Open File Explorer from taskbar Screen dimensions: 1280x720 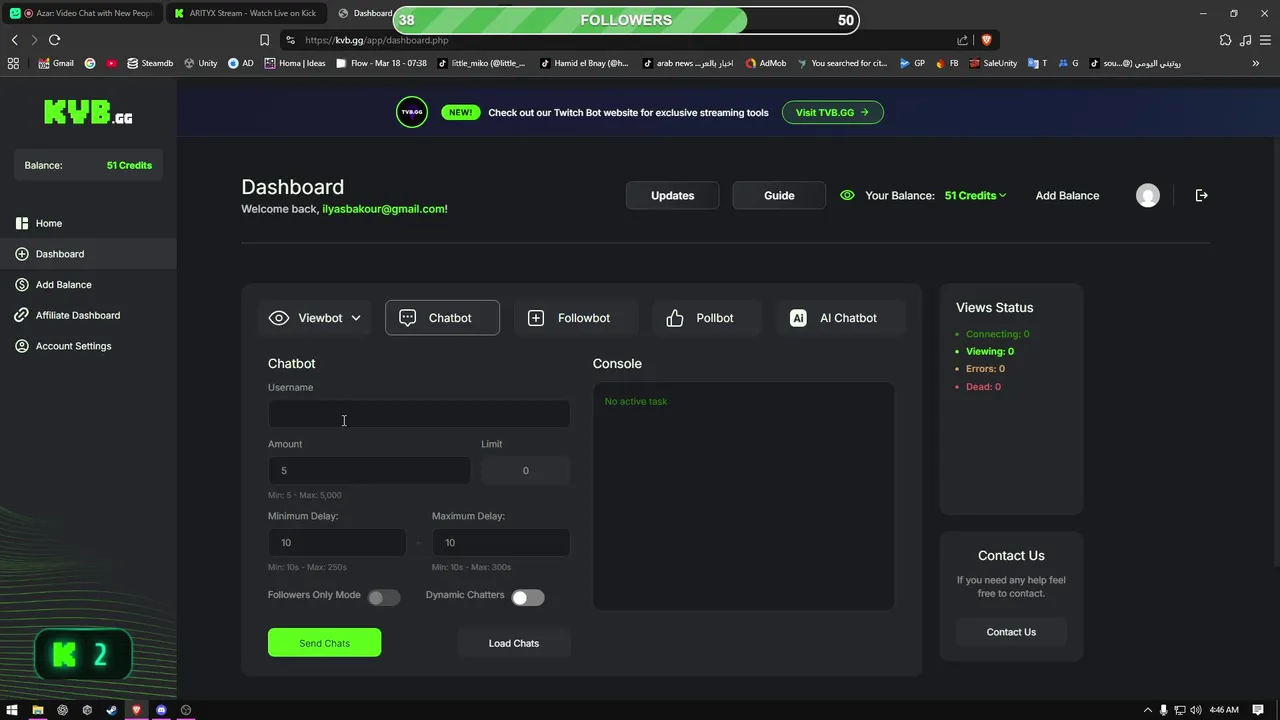[x=38, y=710]
